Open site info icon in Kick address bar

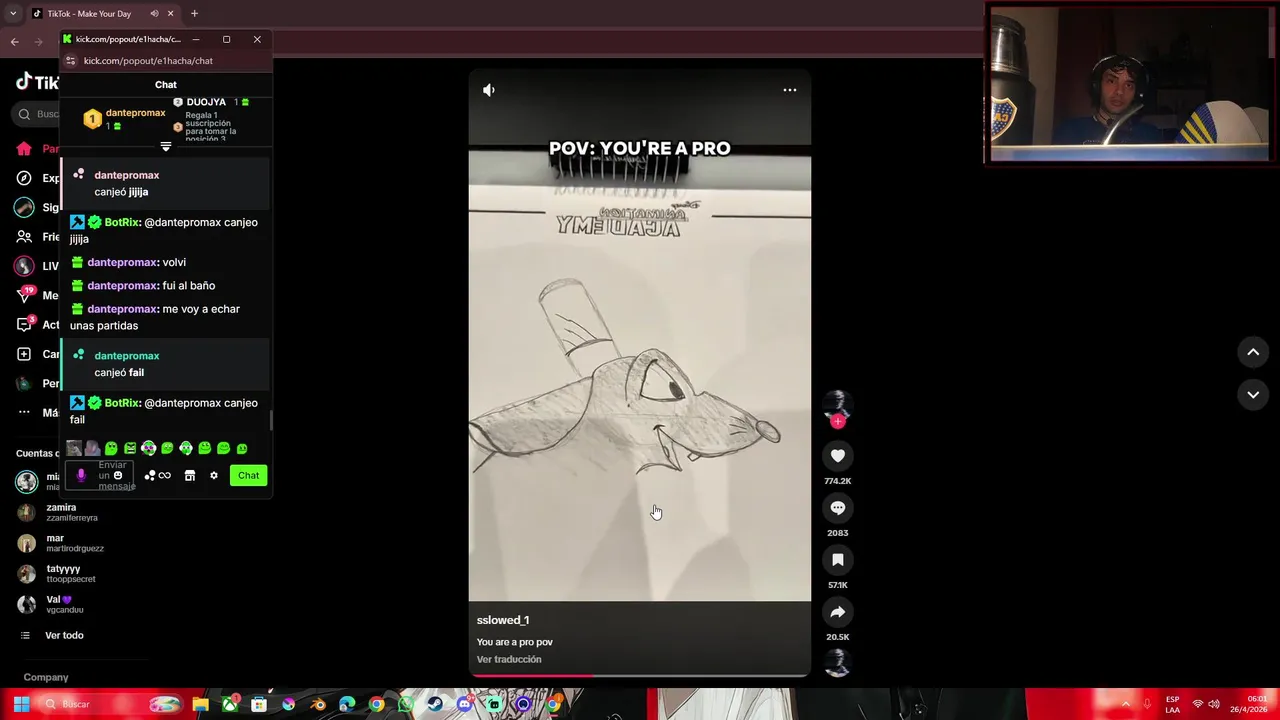click(x=70, y=61)
